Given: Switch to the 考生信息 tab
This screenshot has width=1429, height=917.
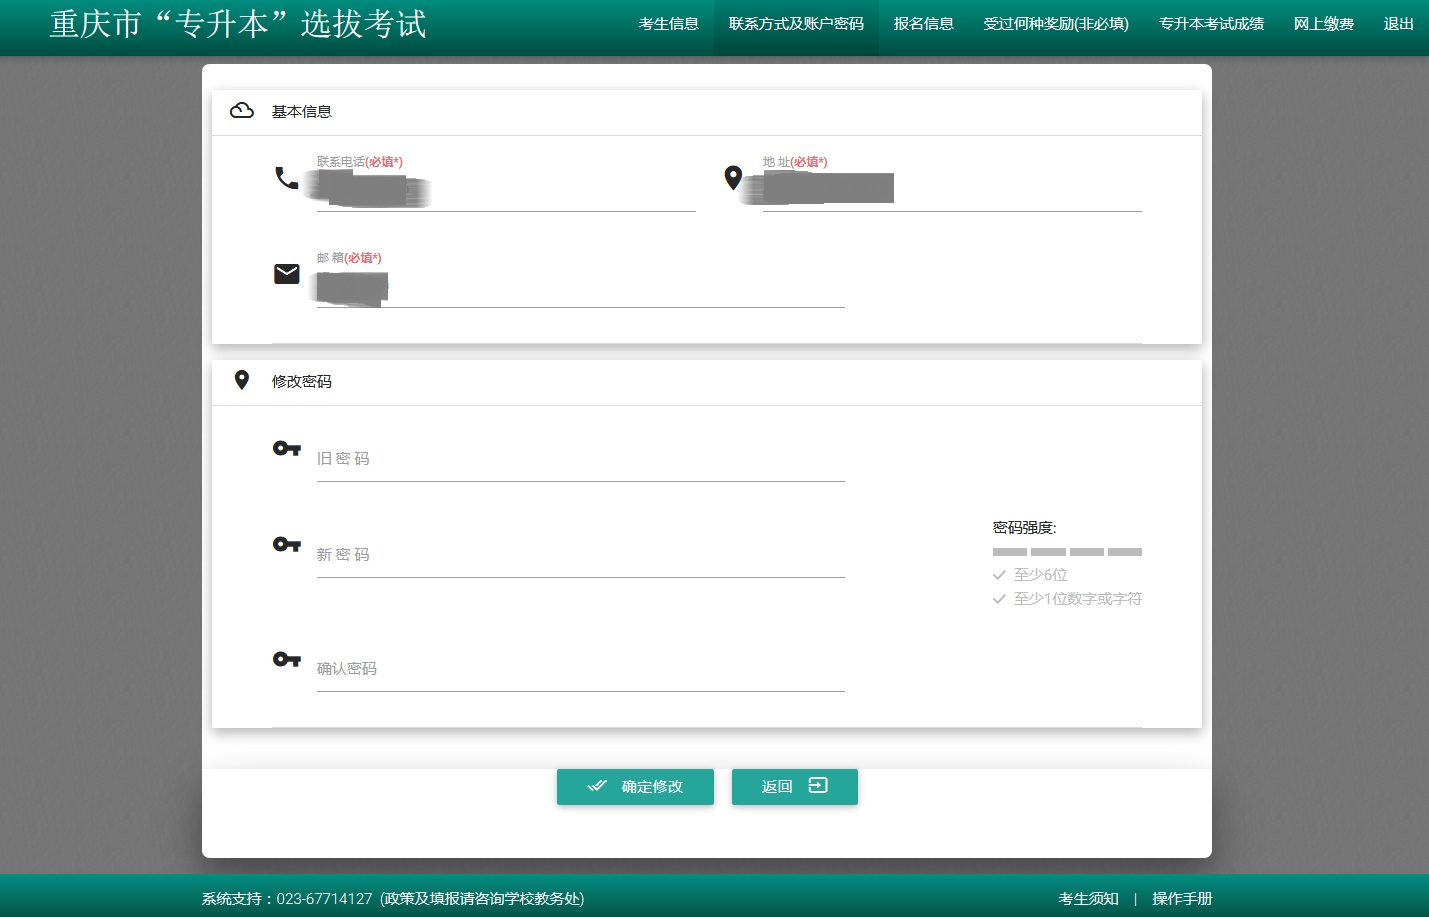Looking at the screenshot, I should click(668, 24).
